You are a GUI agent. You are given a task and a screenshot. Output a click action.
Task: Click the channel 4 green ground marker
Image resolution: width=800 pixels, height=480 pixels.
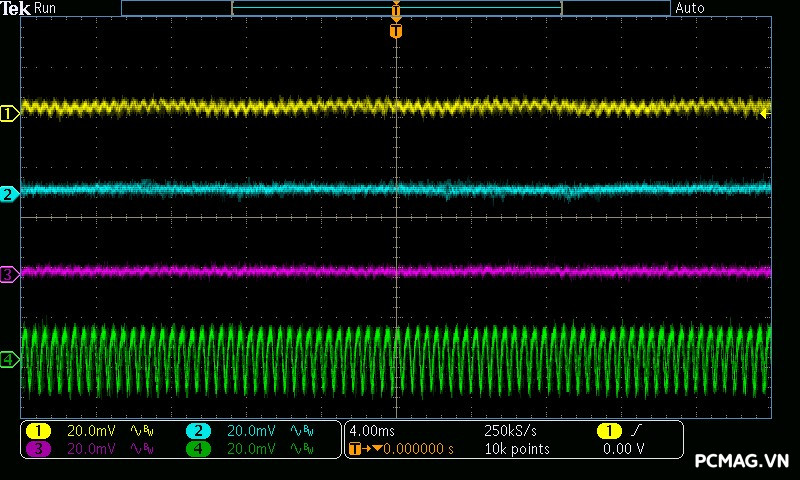[9, 359]
